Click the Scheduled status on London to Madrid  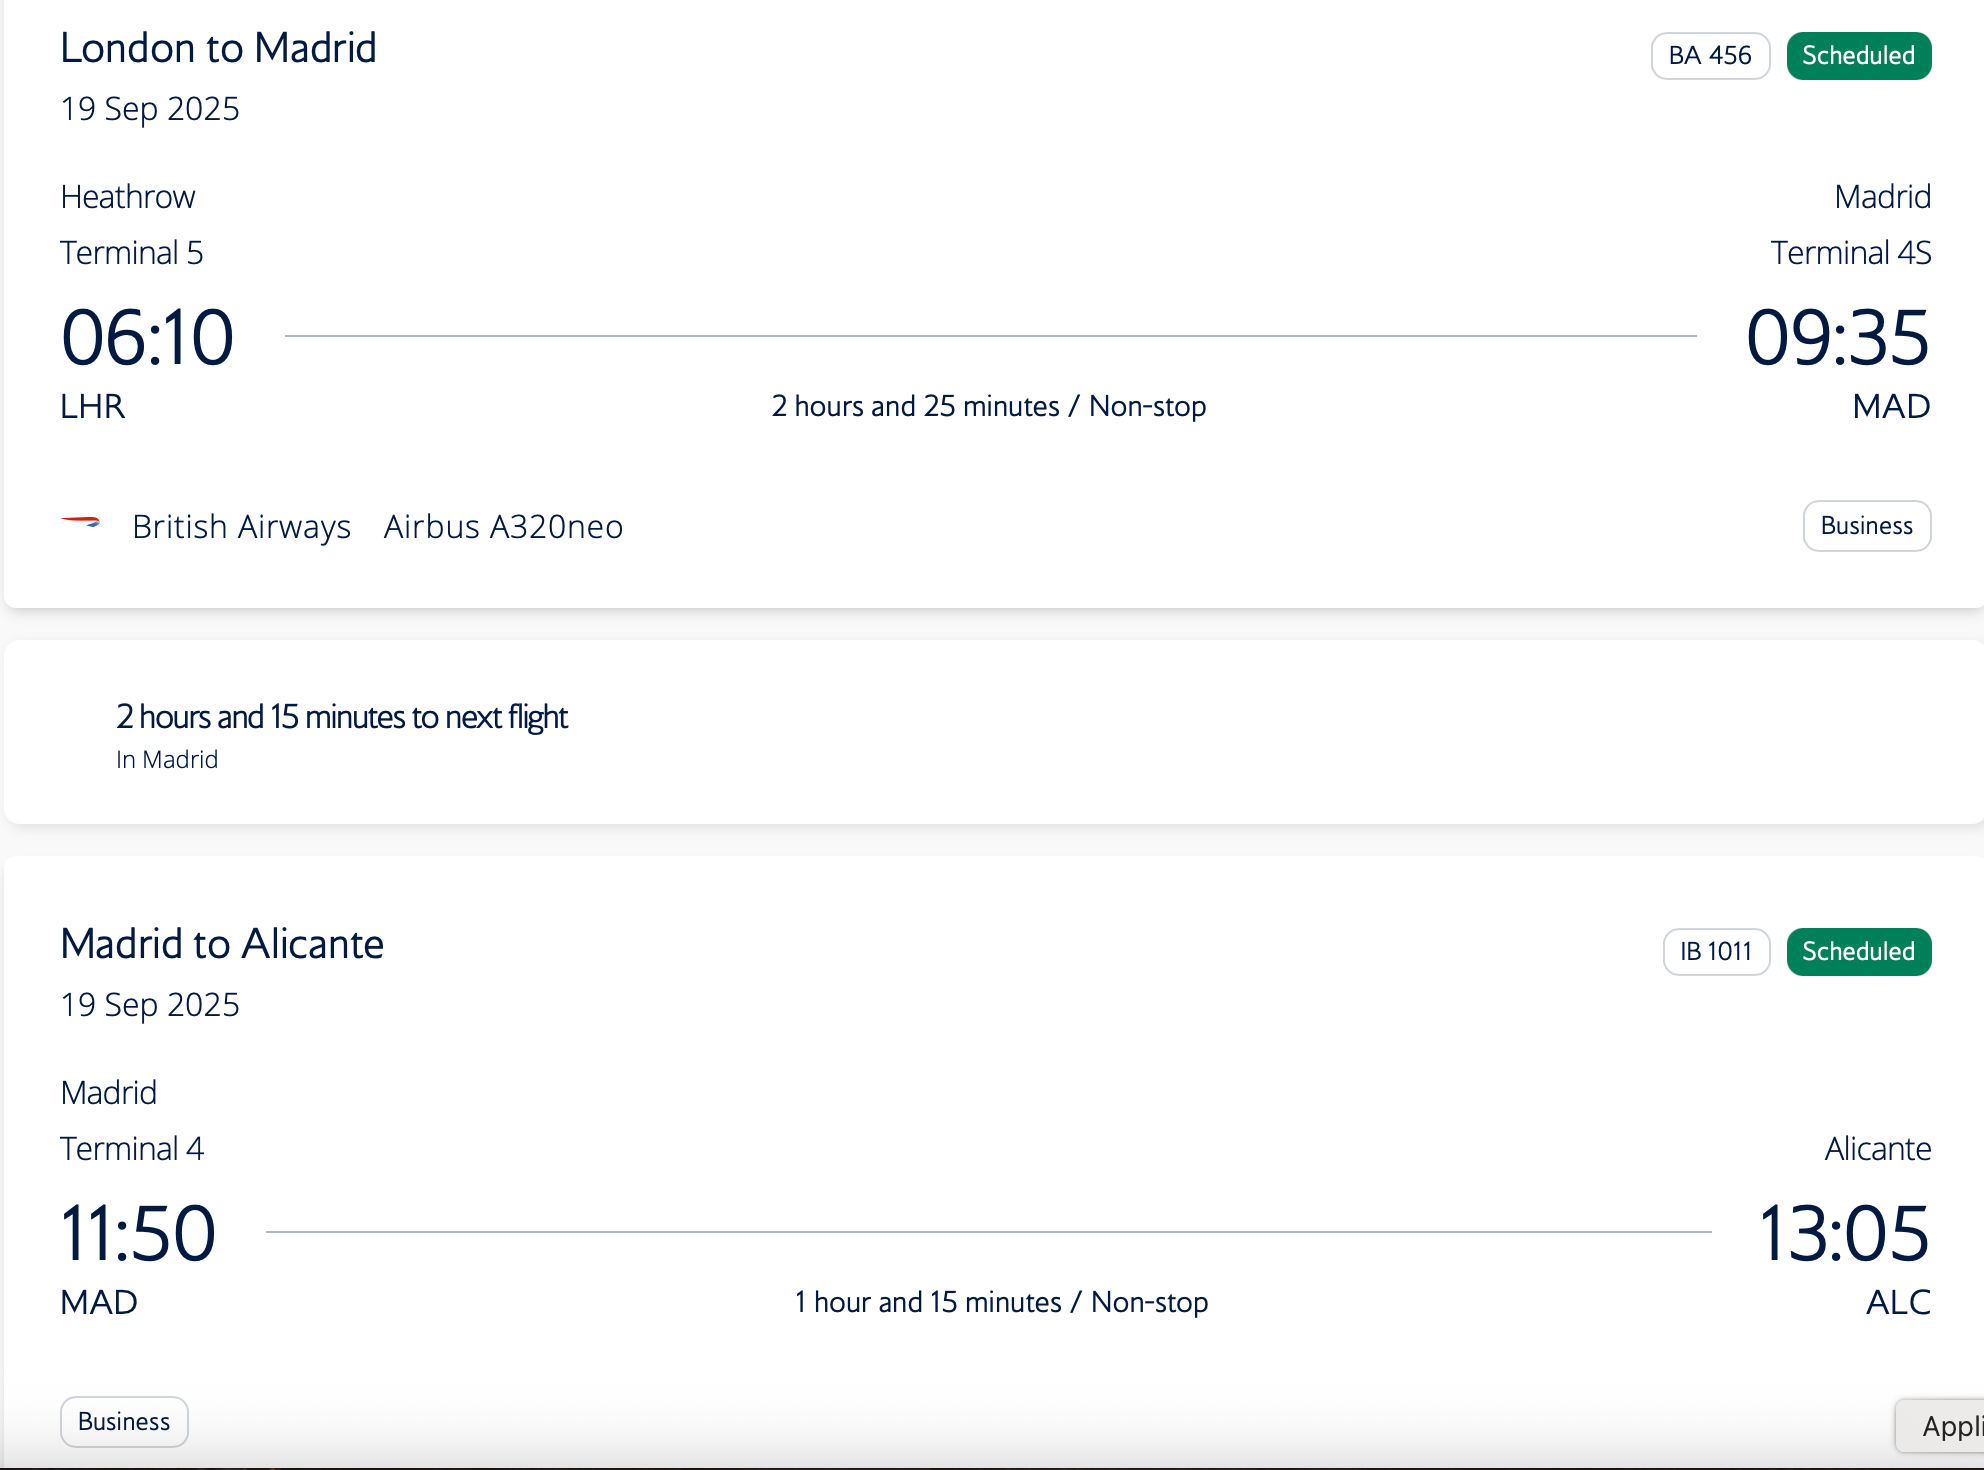1858,55
